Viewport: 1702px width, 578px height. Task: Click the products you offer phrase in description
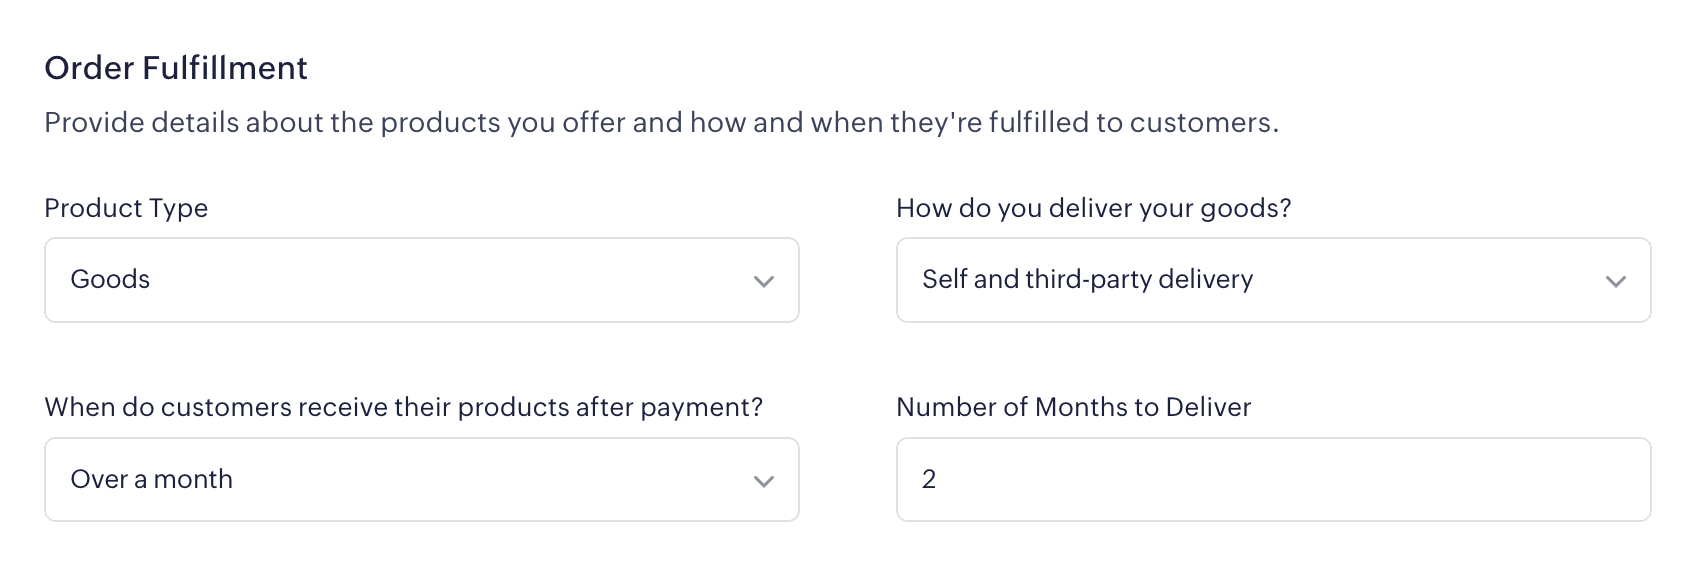coord(503,123)
